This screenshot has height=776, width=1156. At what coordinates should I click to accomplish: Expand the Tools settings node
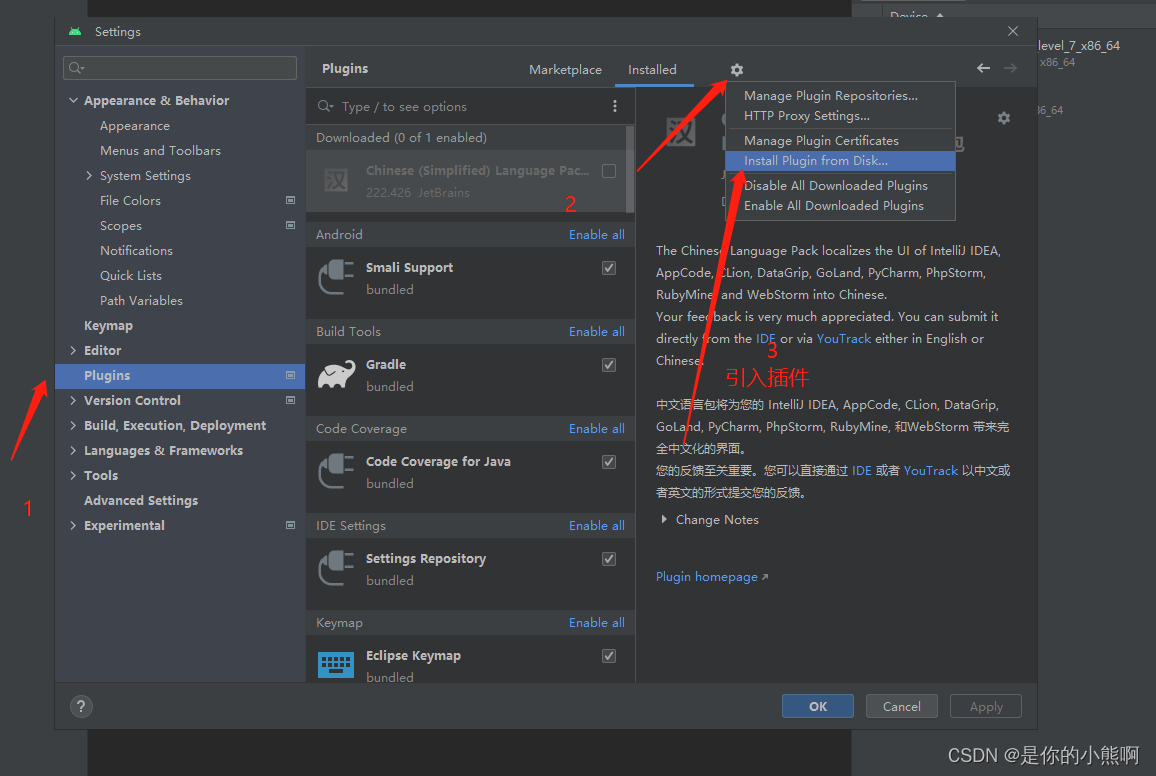coord(73,475)
